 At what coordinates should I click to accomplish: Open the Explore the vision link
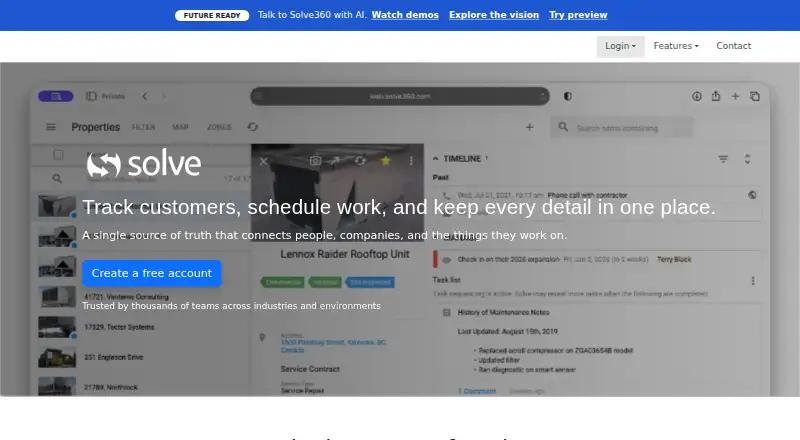[494, 15]
